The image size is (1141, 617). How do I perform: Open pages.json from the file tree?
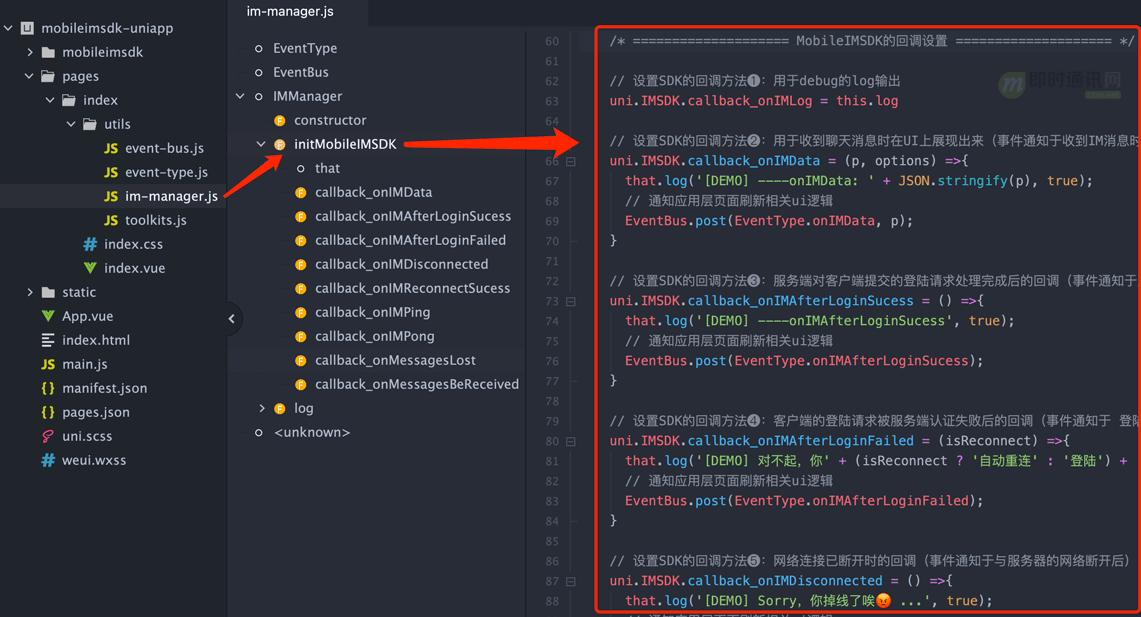click(x=96, y=412)
